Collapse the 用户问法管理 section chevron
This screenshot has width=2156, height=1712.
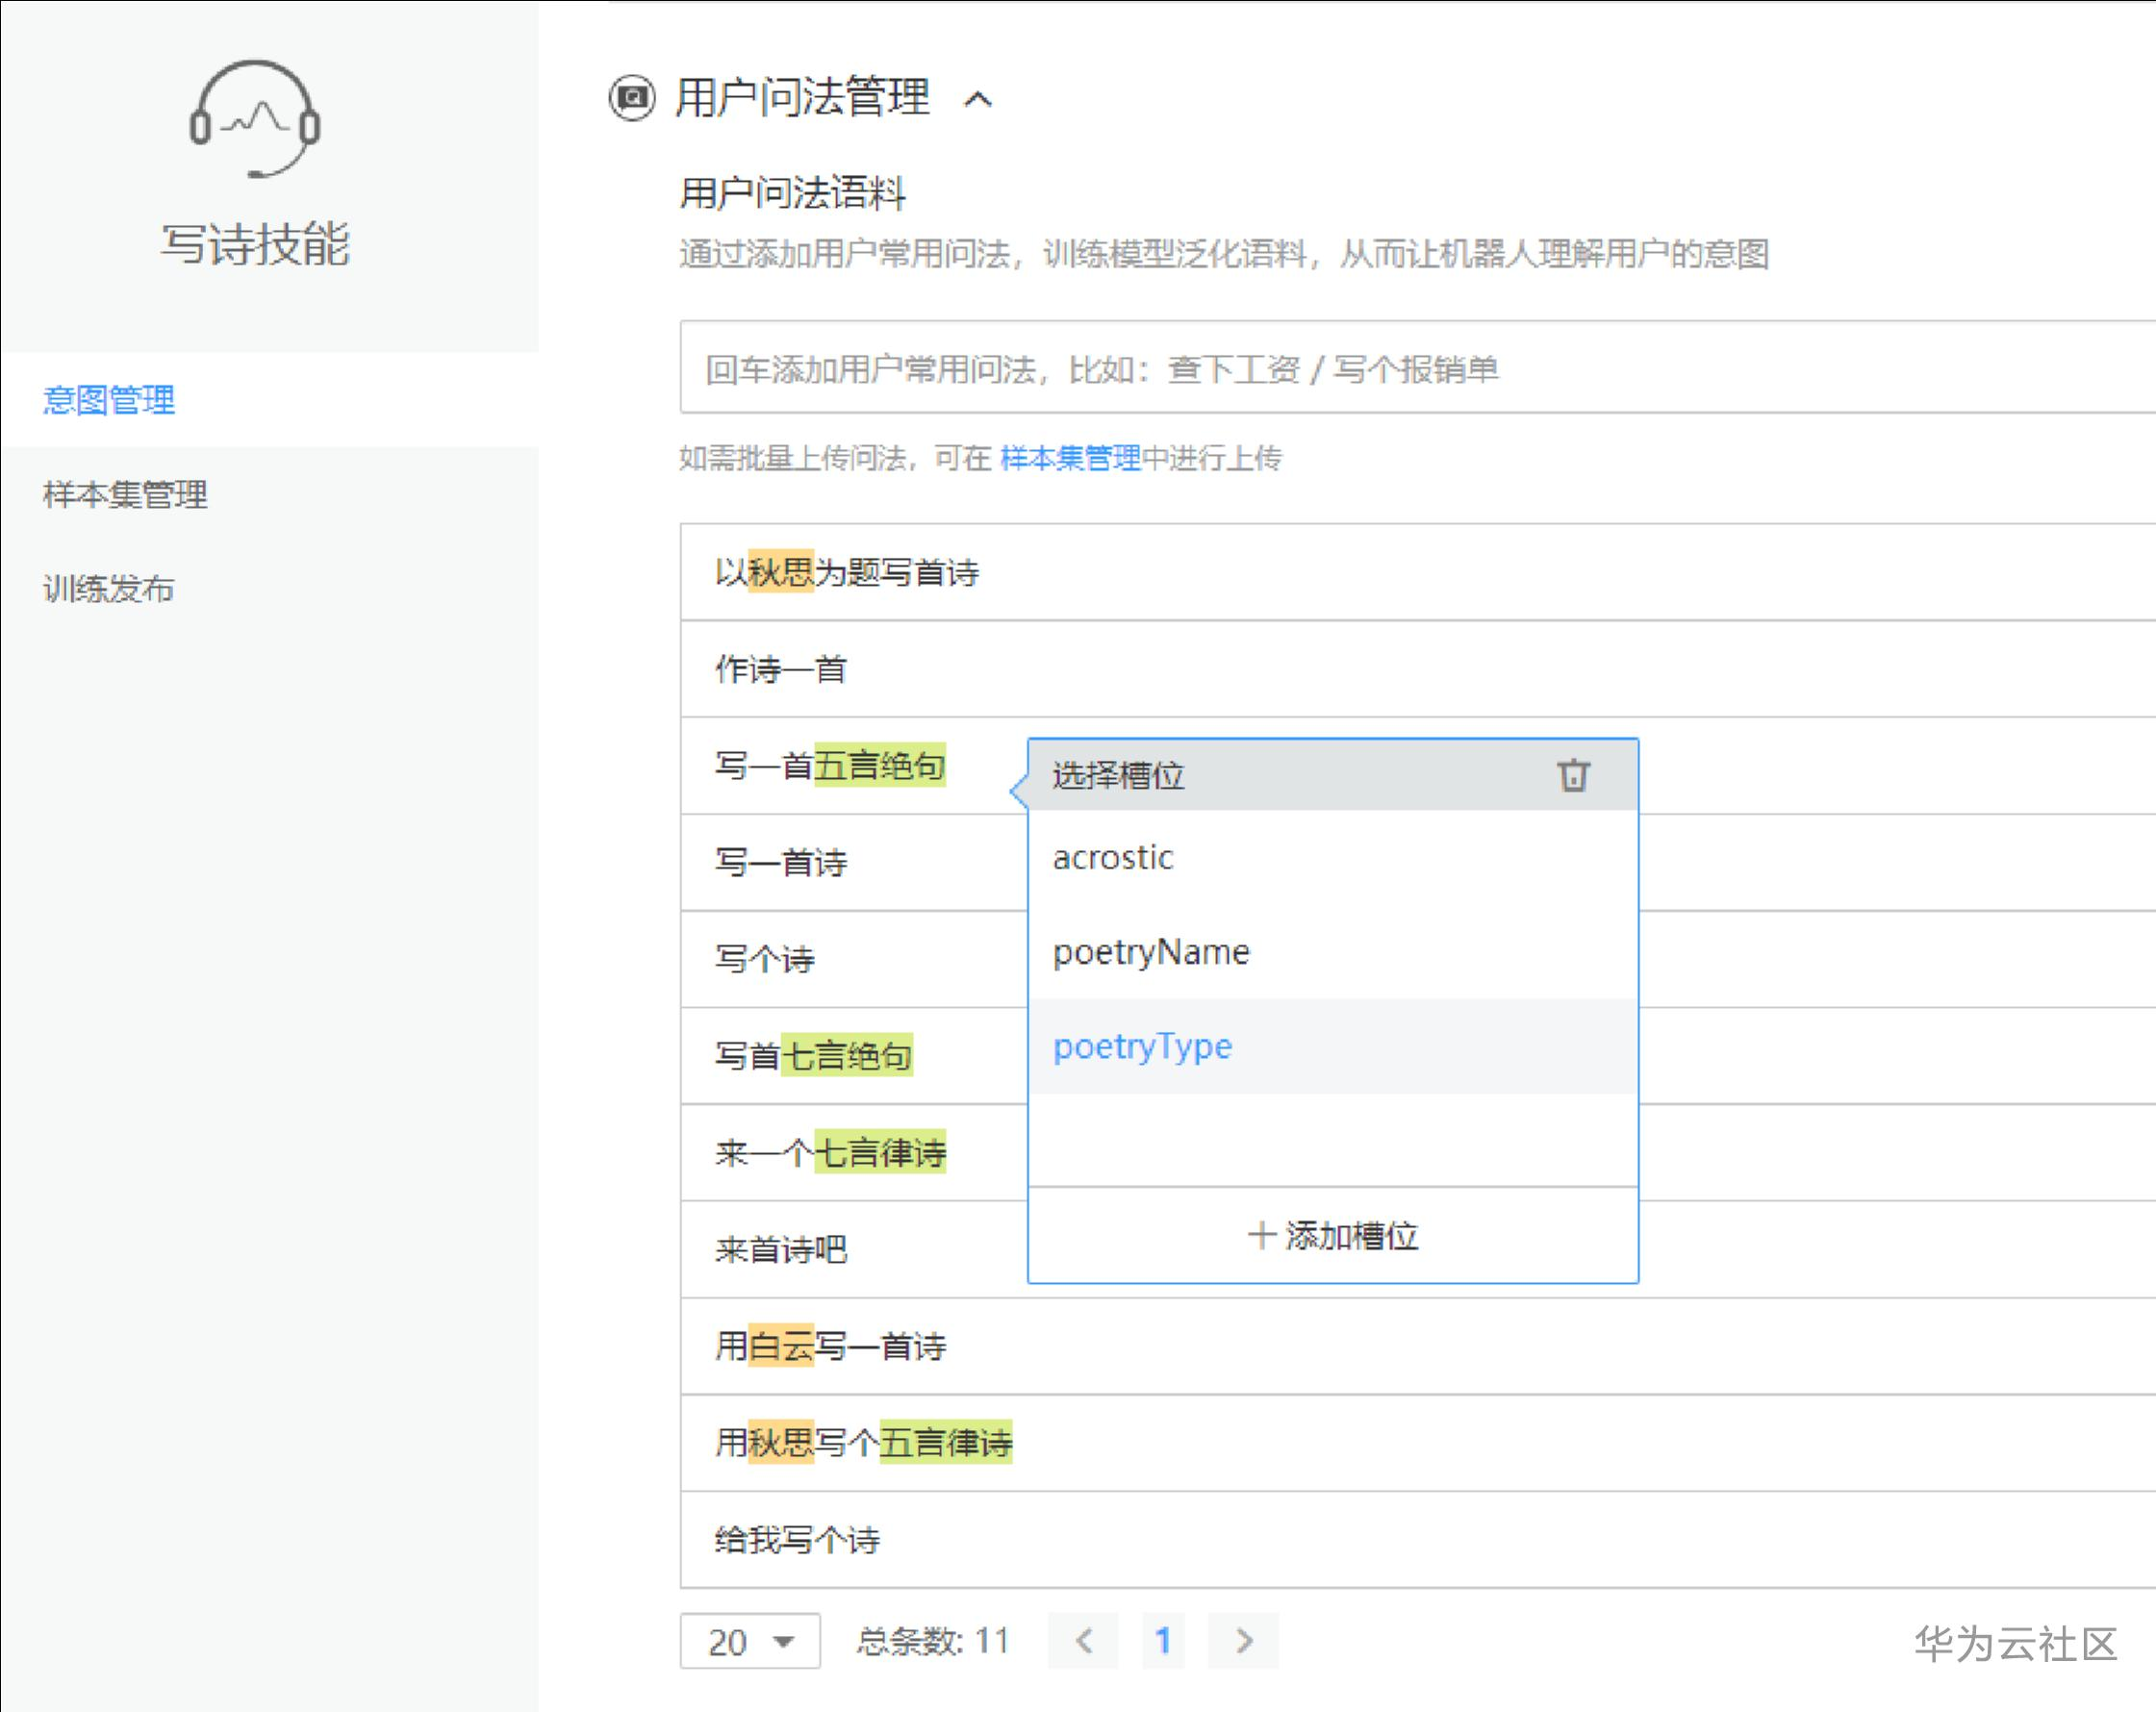pos(978,99)
